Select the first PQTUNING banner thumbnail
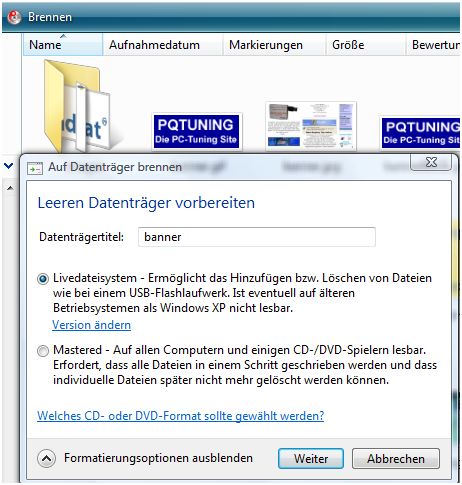This screenshot has width=462, height=485. [197, 131]
